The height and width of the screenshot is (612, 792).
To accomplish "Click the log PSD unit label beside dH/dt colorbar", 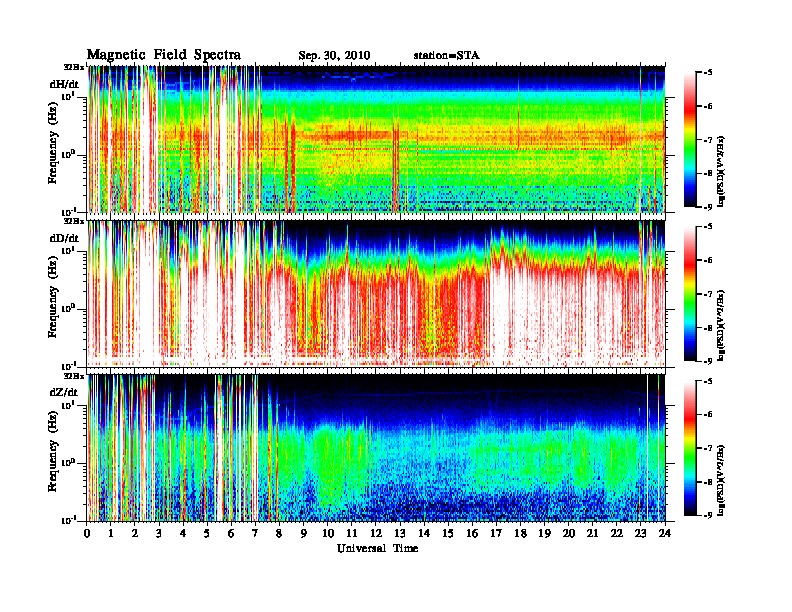I will (721, 171).
